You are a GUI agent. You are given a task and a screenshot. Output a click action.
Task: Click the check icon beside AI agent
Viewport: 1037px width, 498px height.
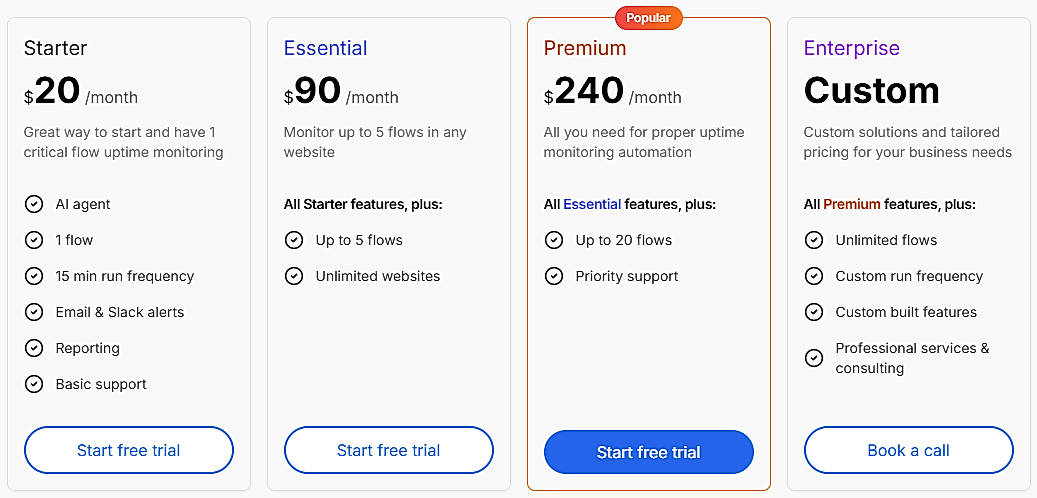[34, 204]
